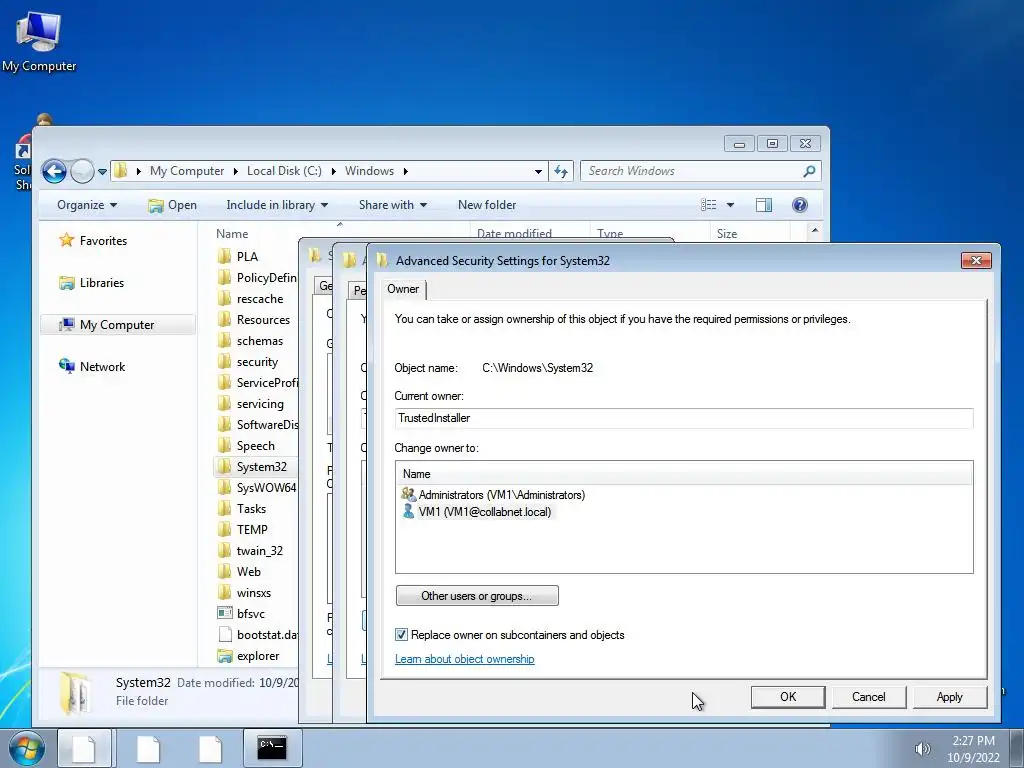Select the Owner tab
The image size is (1024, 768).
pos(403,289)
